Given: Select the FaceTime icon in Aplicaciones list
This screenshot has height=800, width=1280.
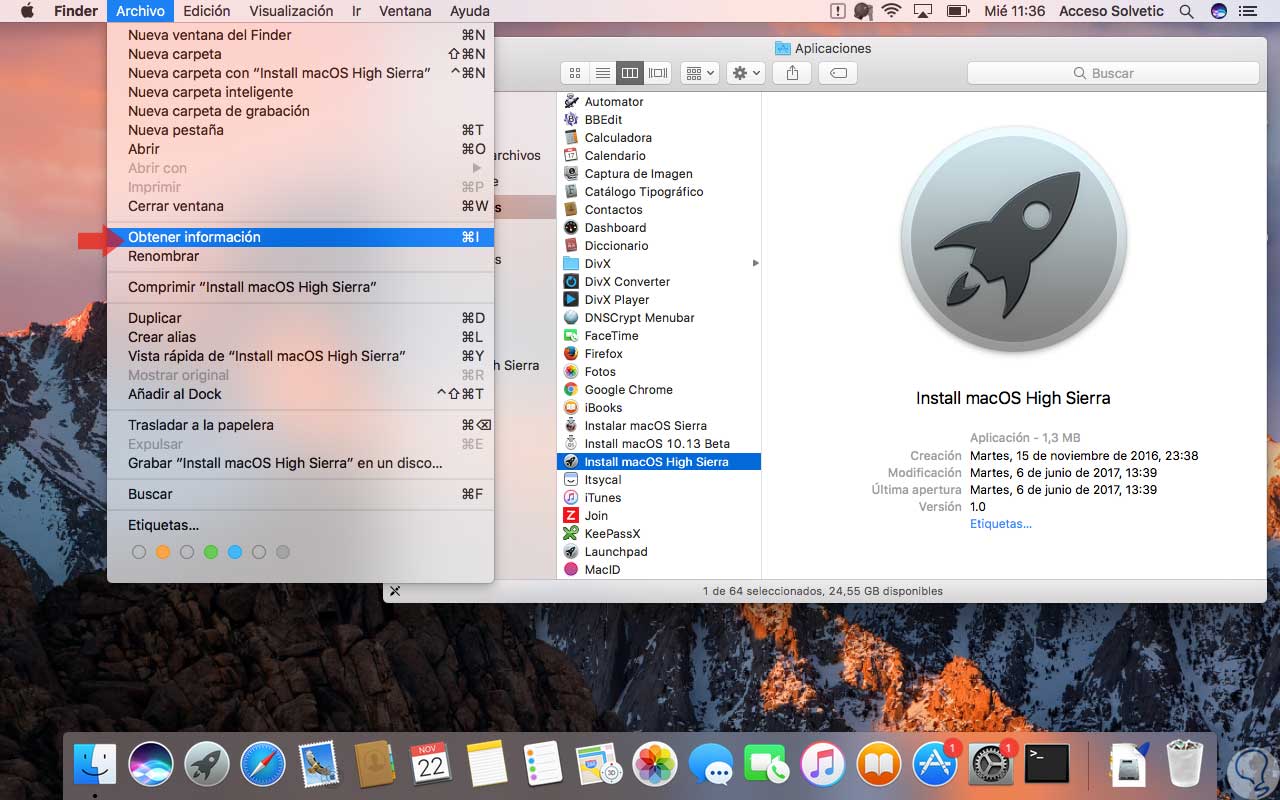Looking at the screenshot, I should [571, 335].
